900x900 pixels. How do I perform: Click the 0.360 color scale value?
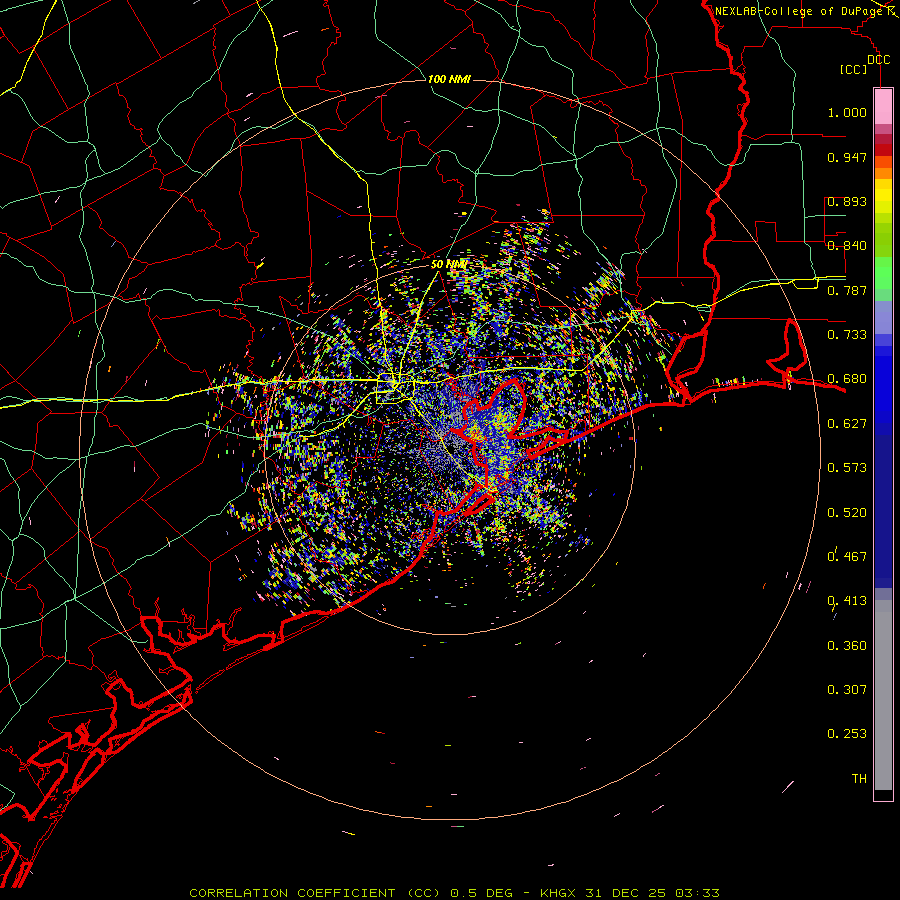pyautogui.click(x=847, y=646)
